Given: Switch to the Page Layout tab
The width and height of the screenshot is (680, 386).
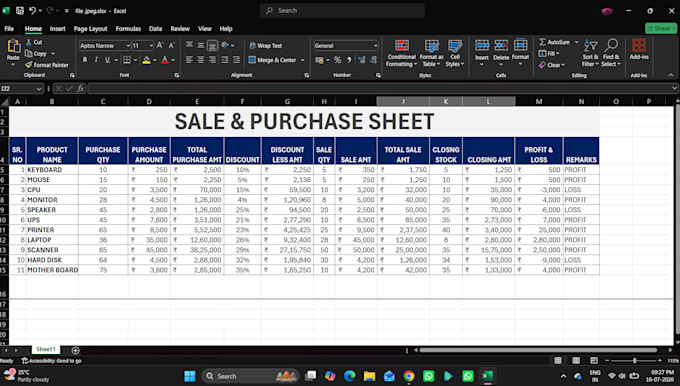Looking at the screenshot, I should point(90,29).
